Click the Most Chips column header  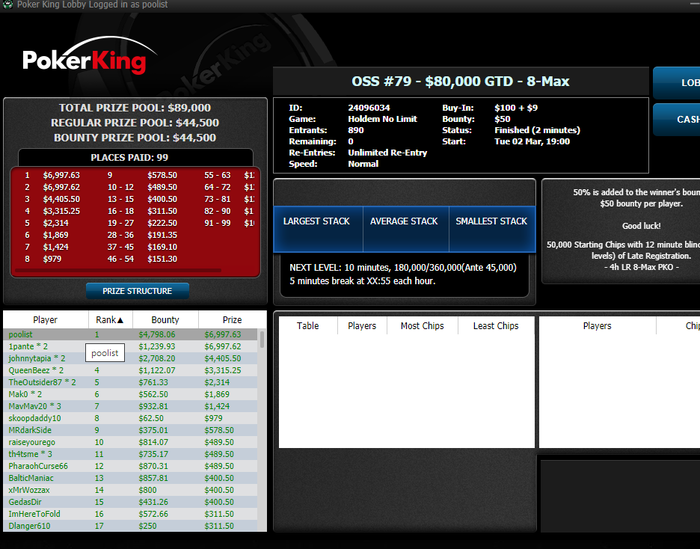pos(422,326)
